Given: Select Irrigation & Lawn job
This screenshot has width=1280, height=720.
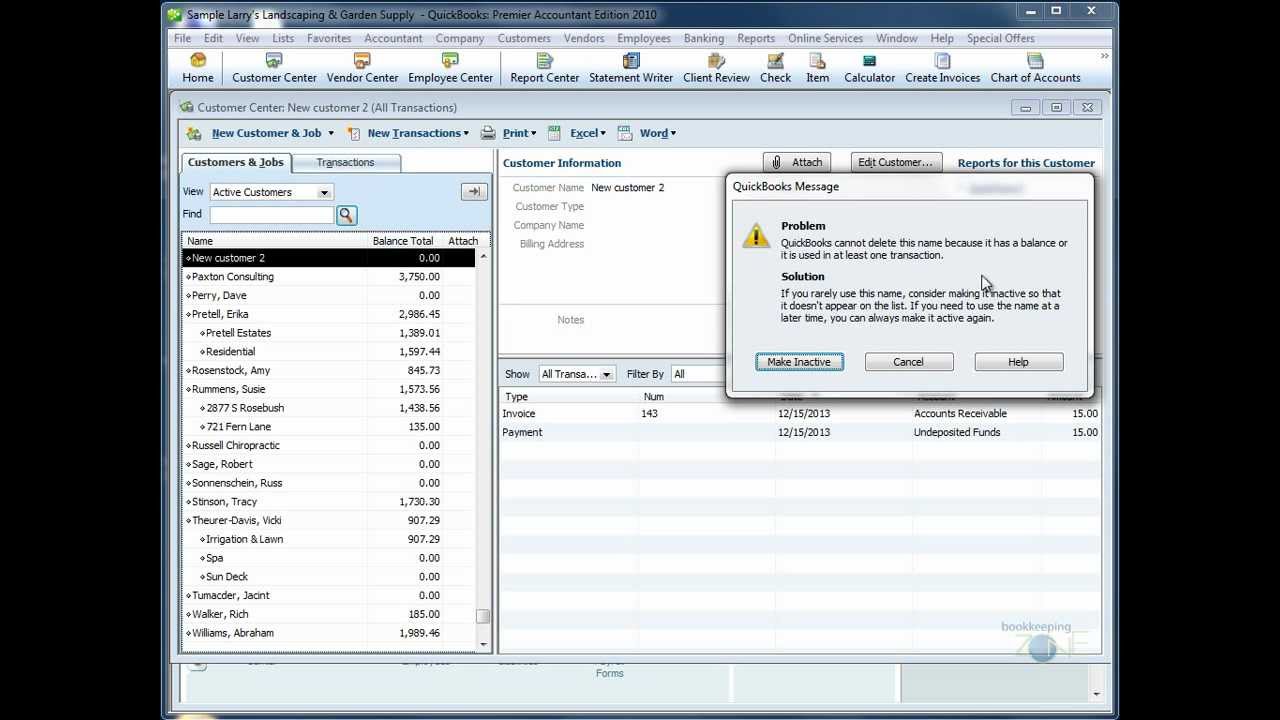Looking at the screenshot, I should coord(329,539).
